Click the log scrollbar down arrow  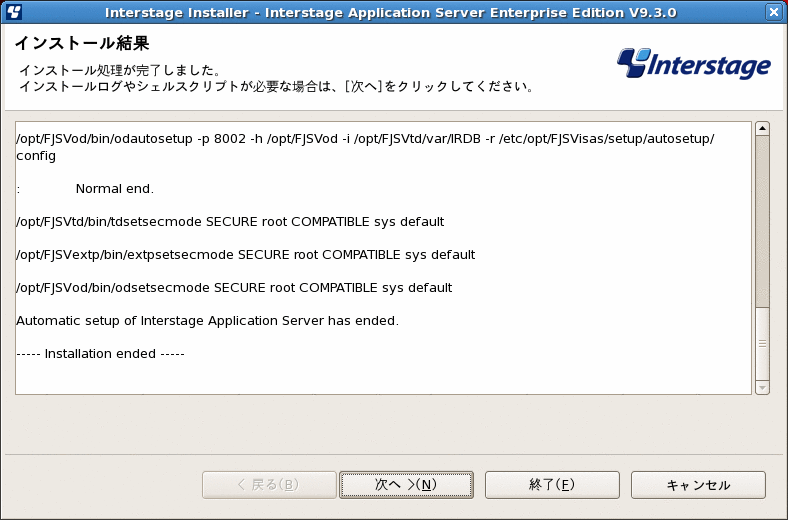pos(762,387)
